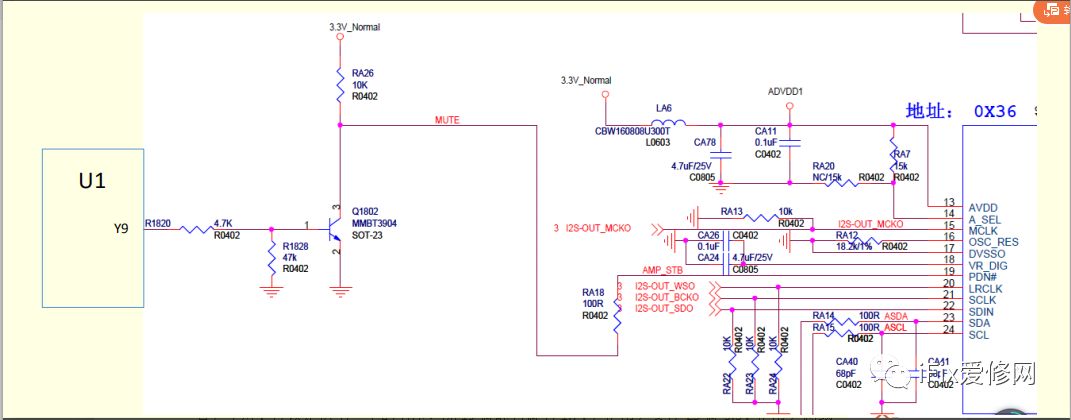Image resolution: width=1071 pixels, height=420 pixels.
Task: Click the Q1802 transistor designator
Action: [365, 212]
